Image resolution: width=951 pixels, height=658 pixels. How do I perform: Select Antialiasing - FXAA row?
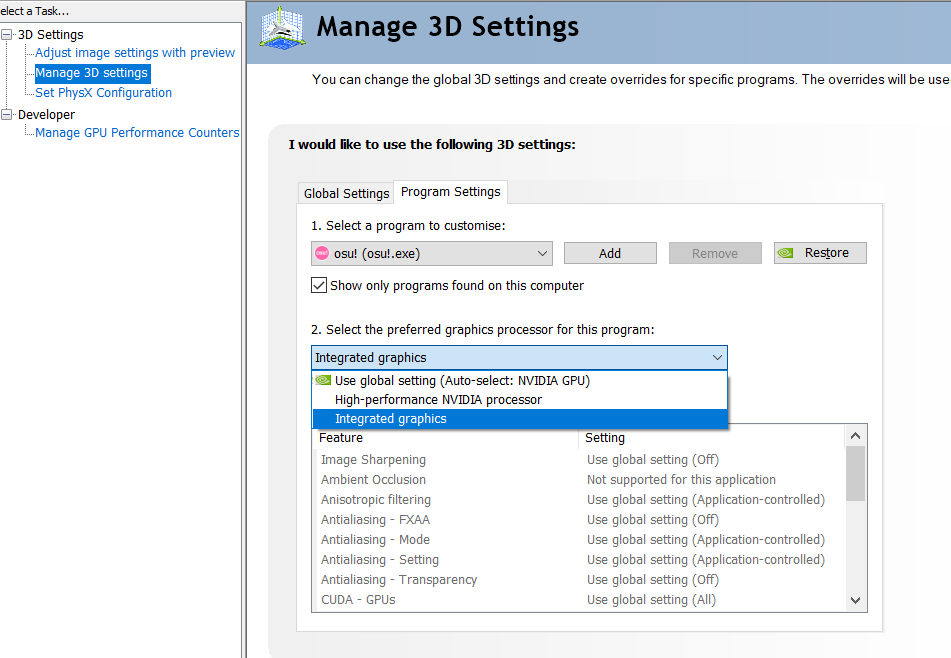click(579, 520)
